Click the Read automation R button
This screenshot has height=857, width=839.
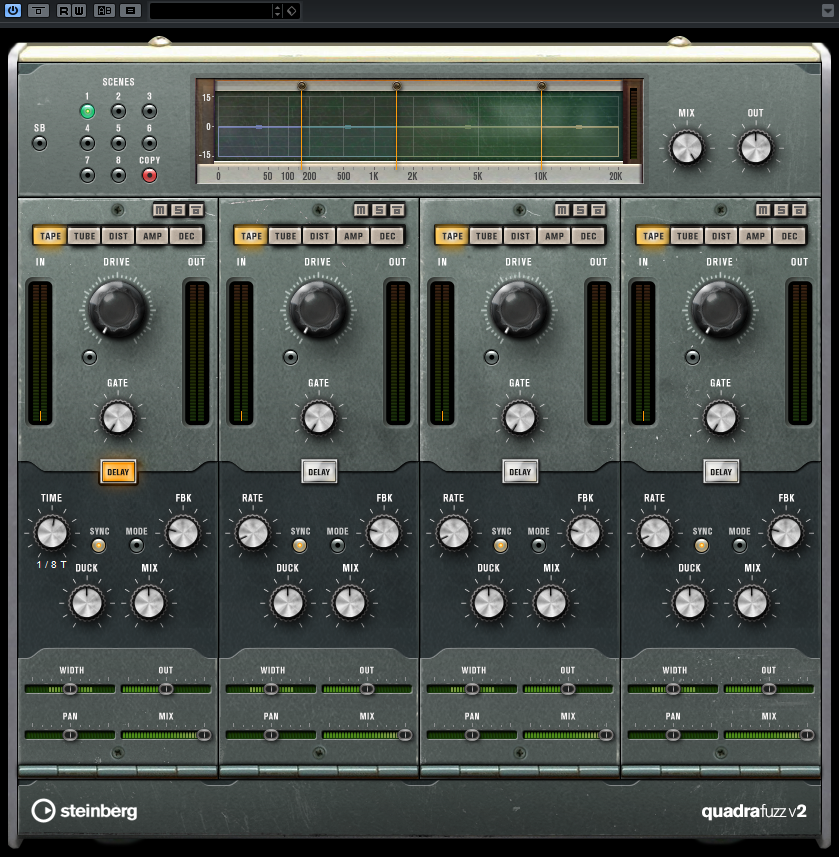(64, 10)
